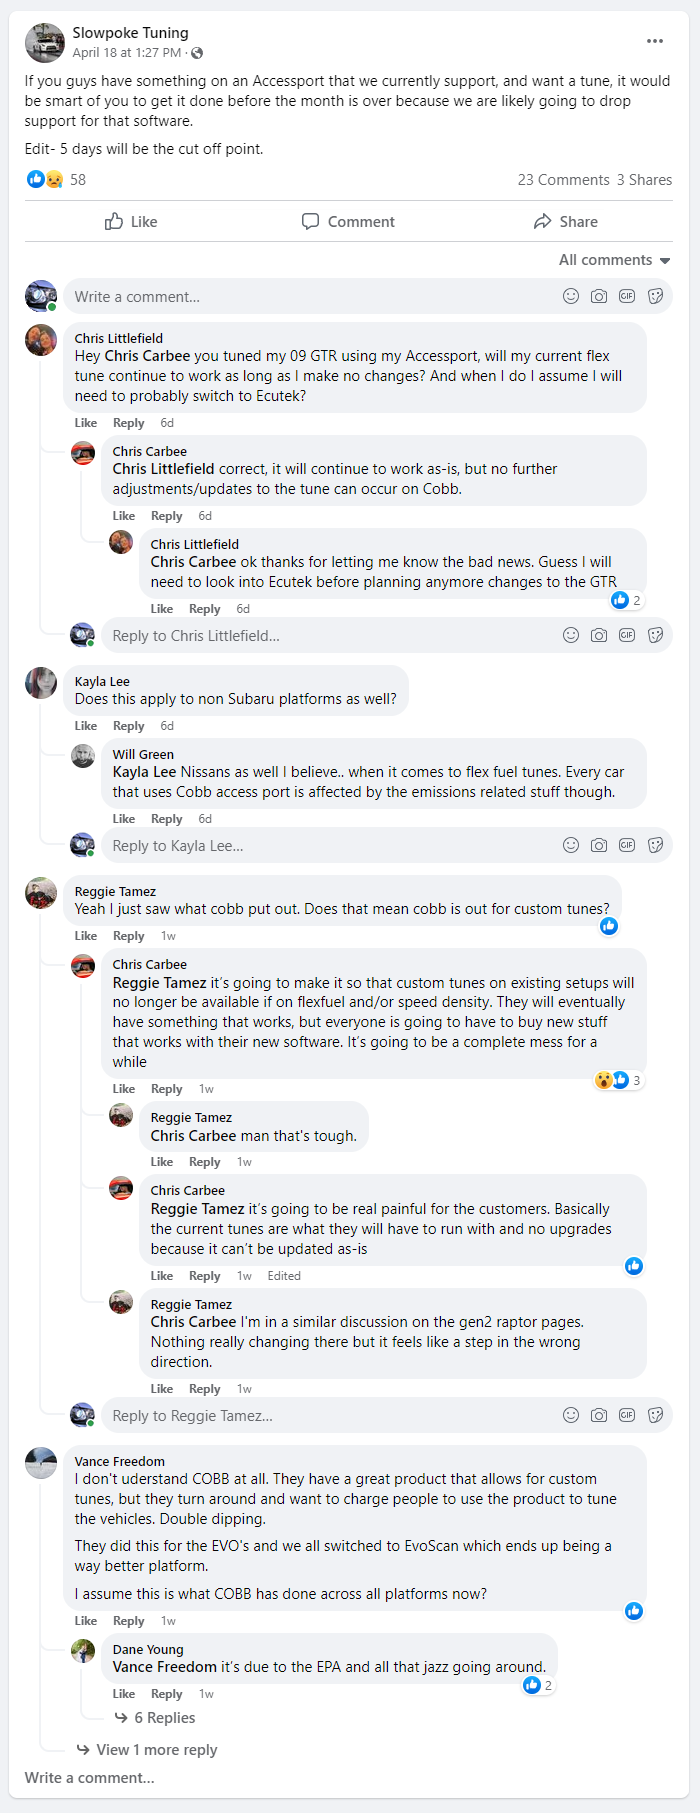This screenshot has height=1813, width=700.
Task: Open the All comments sort dropdown
Action: [614, 260]
